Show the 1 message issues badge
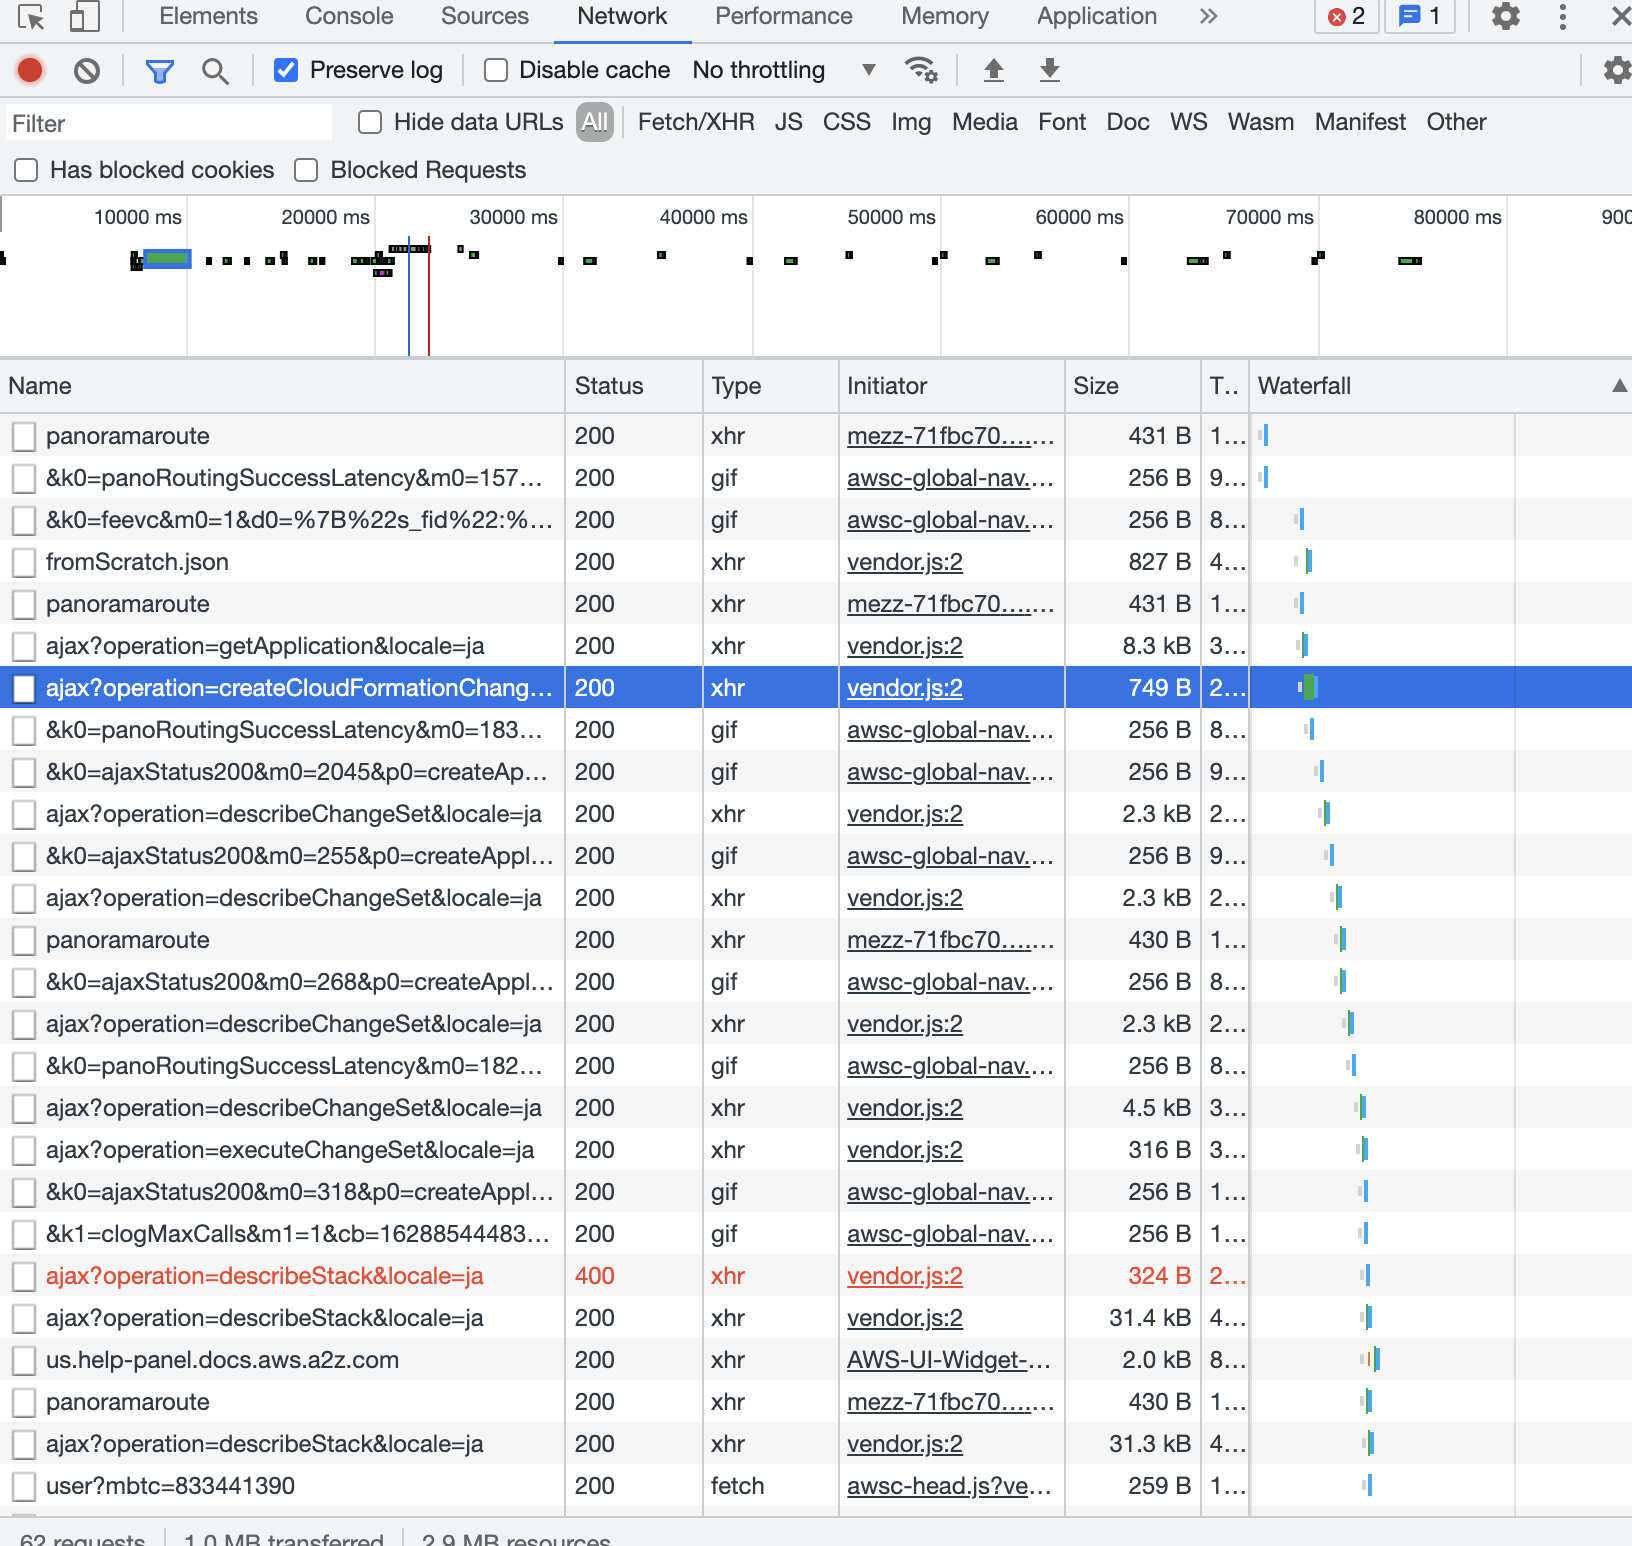This screenshot has height=1546, width=1632. (x=1420, y=16)
